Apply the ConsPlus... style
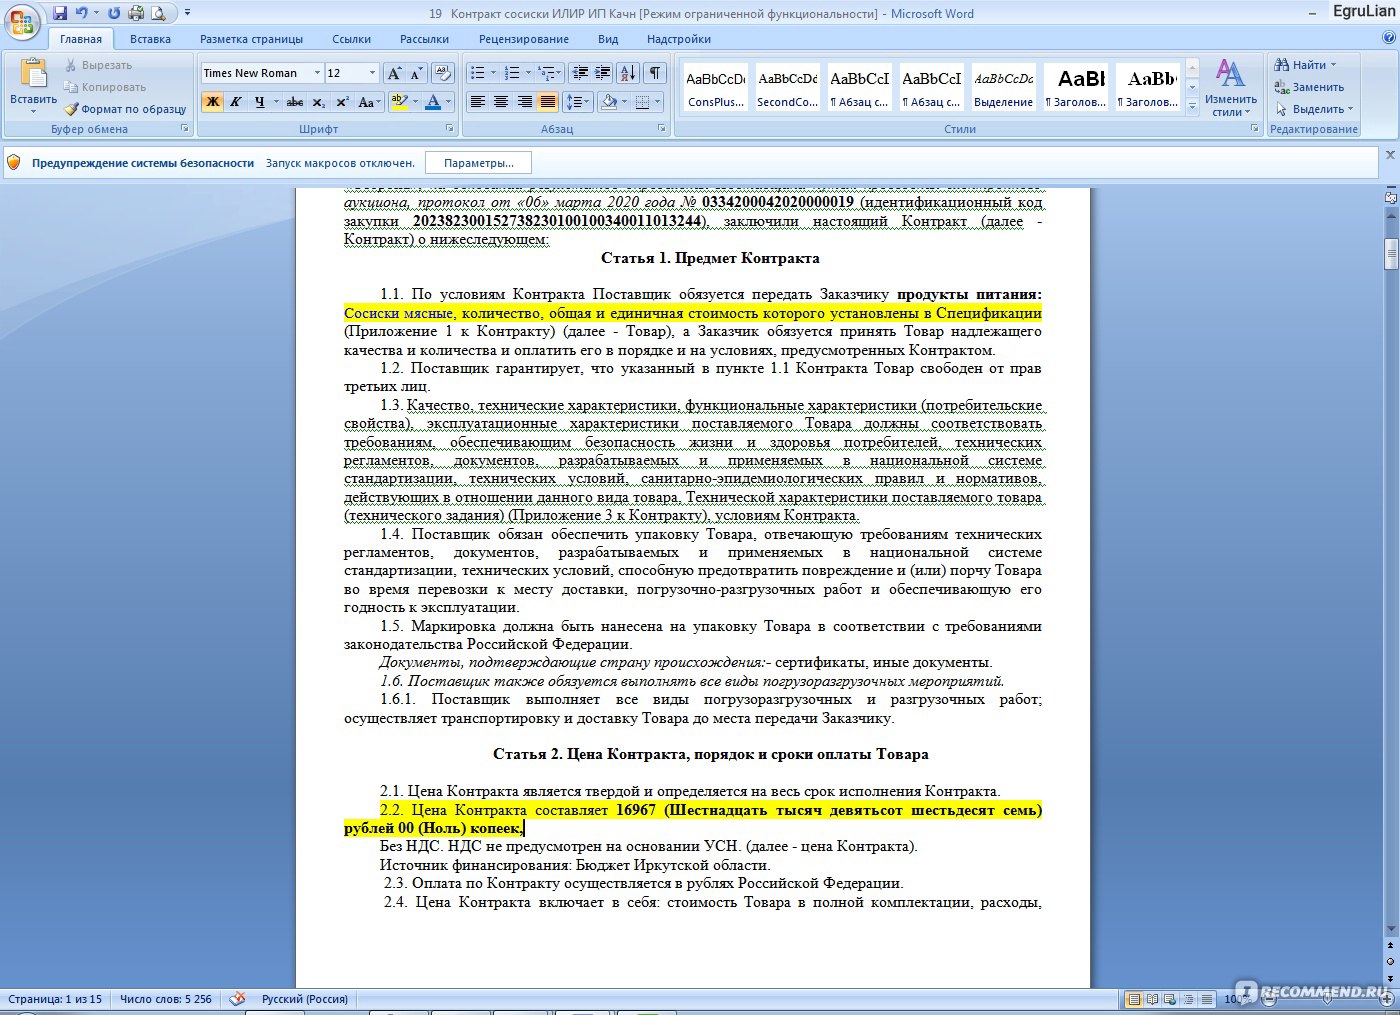1400x1015 pixels. 716,87
